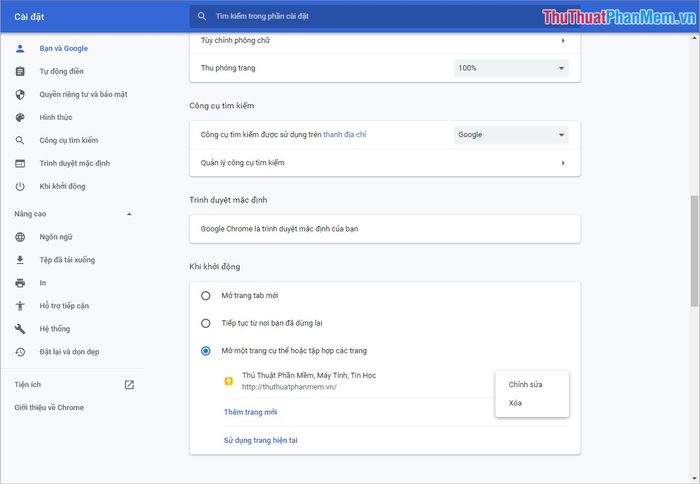This screenshot has width=700, height=484.
Task: Collapse the Nâng cao section
Action: point(129,214)
